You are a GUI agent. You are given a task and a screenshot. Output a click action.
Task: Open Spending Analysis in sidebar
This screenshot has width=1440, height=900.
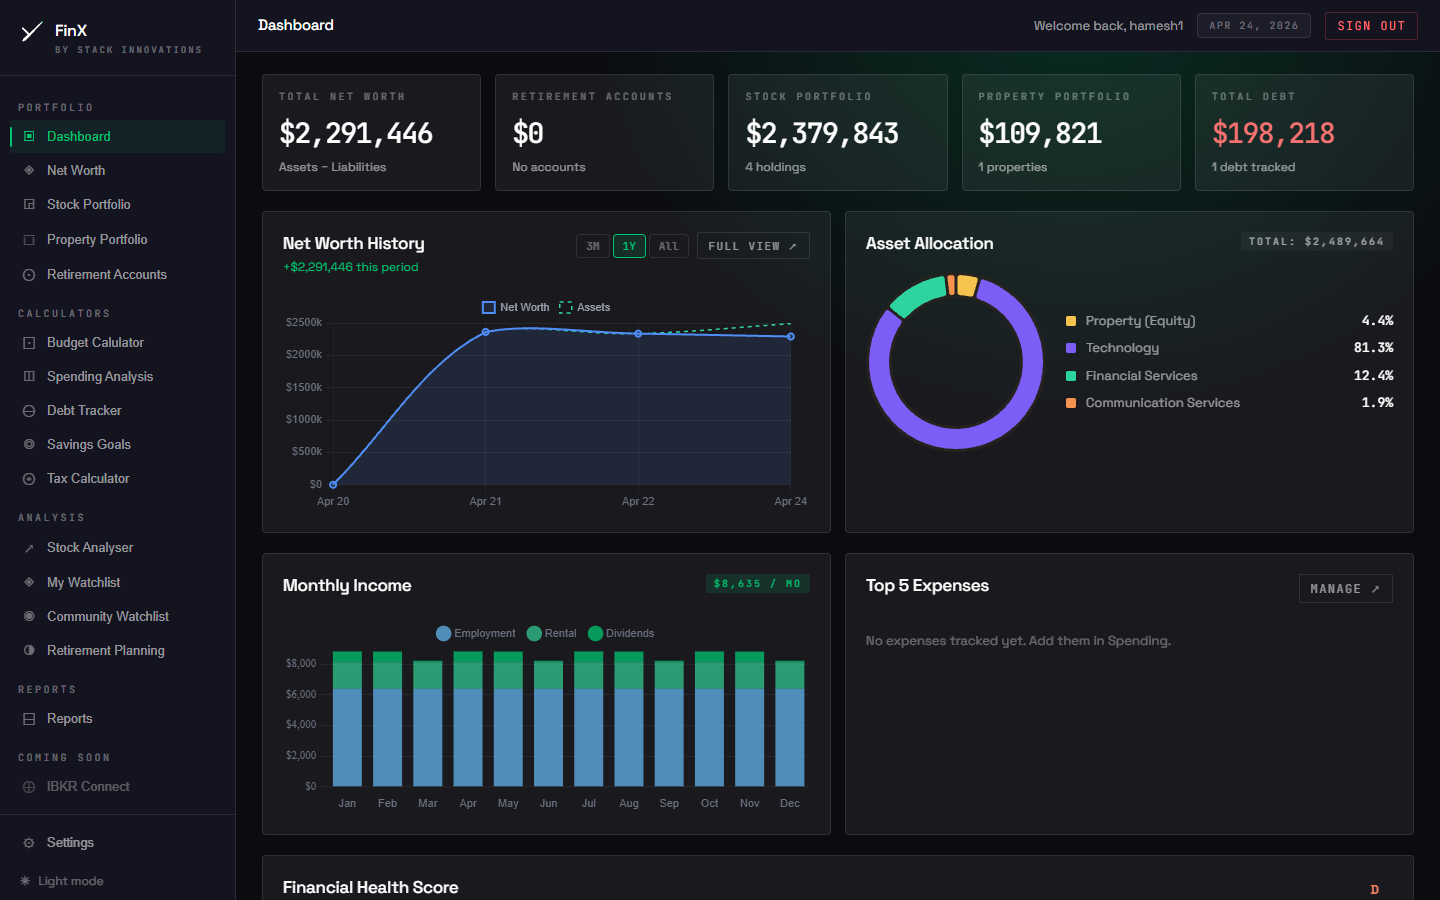tap(117, 376)
